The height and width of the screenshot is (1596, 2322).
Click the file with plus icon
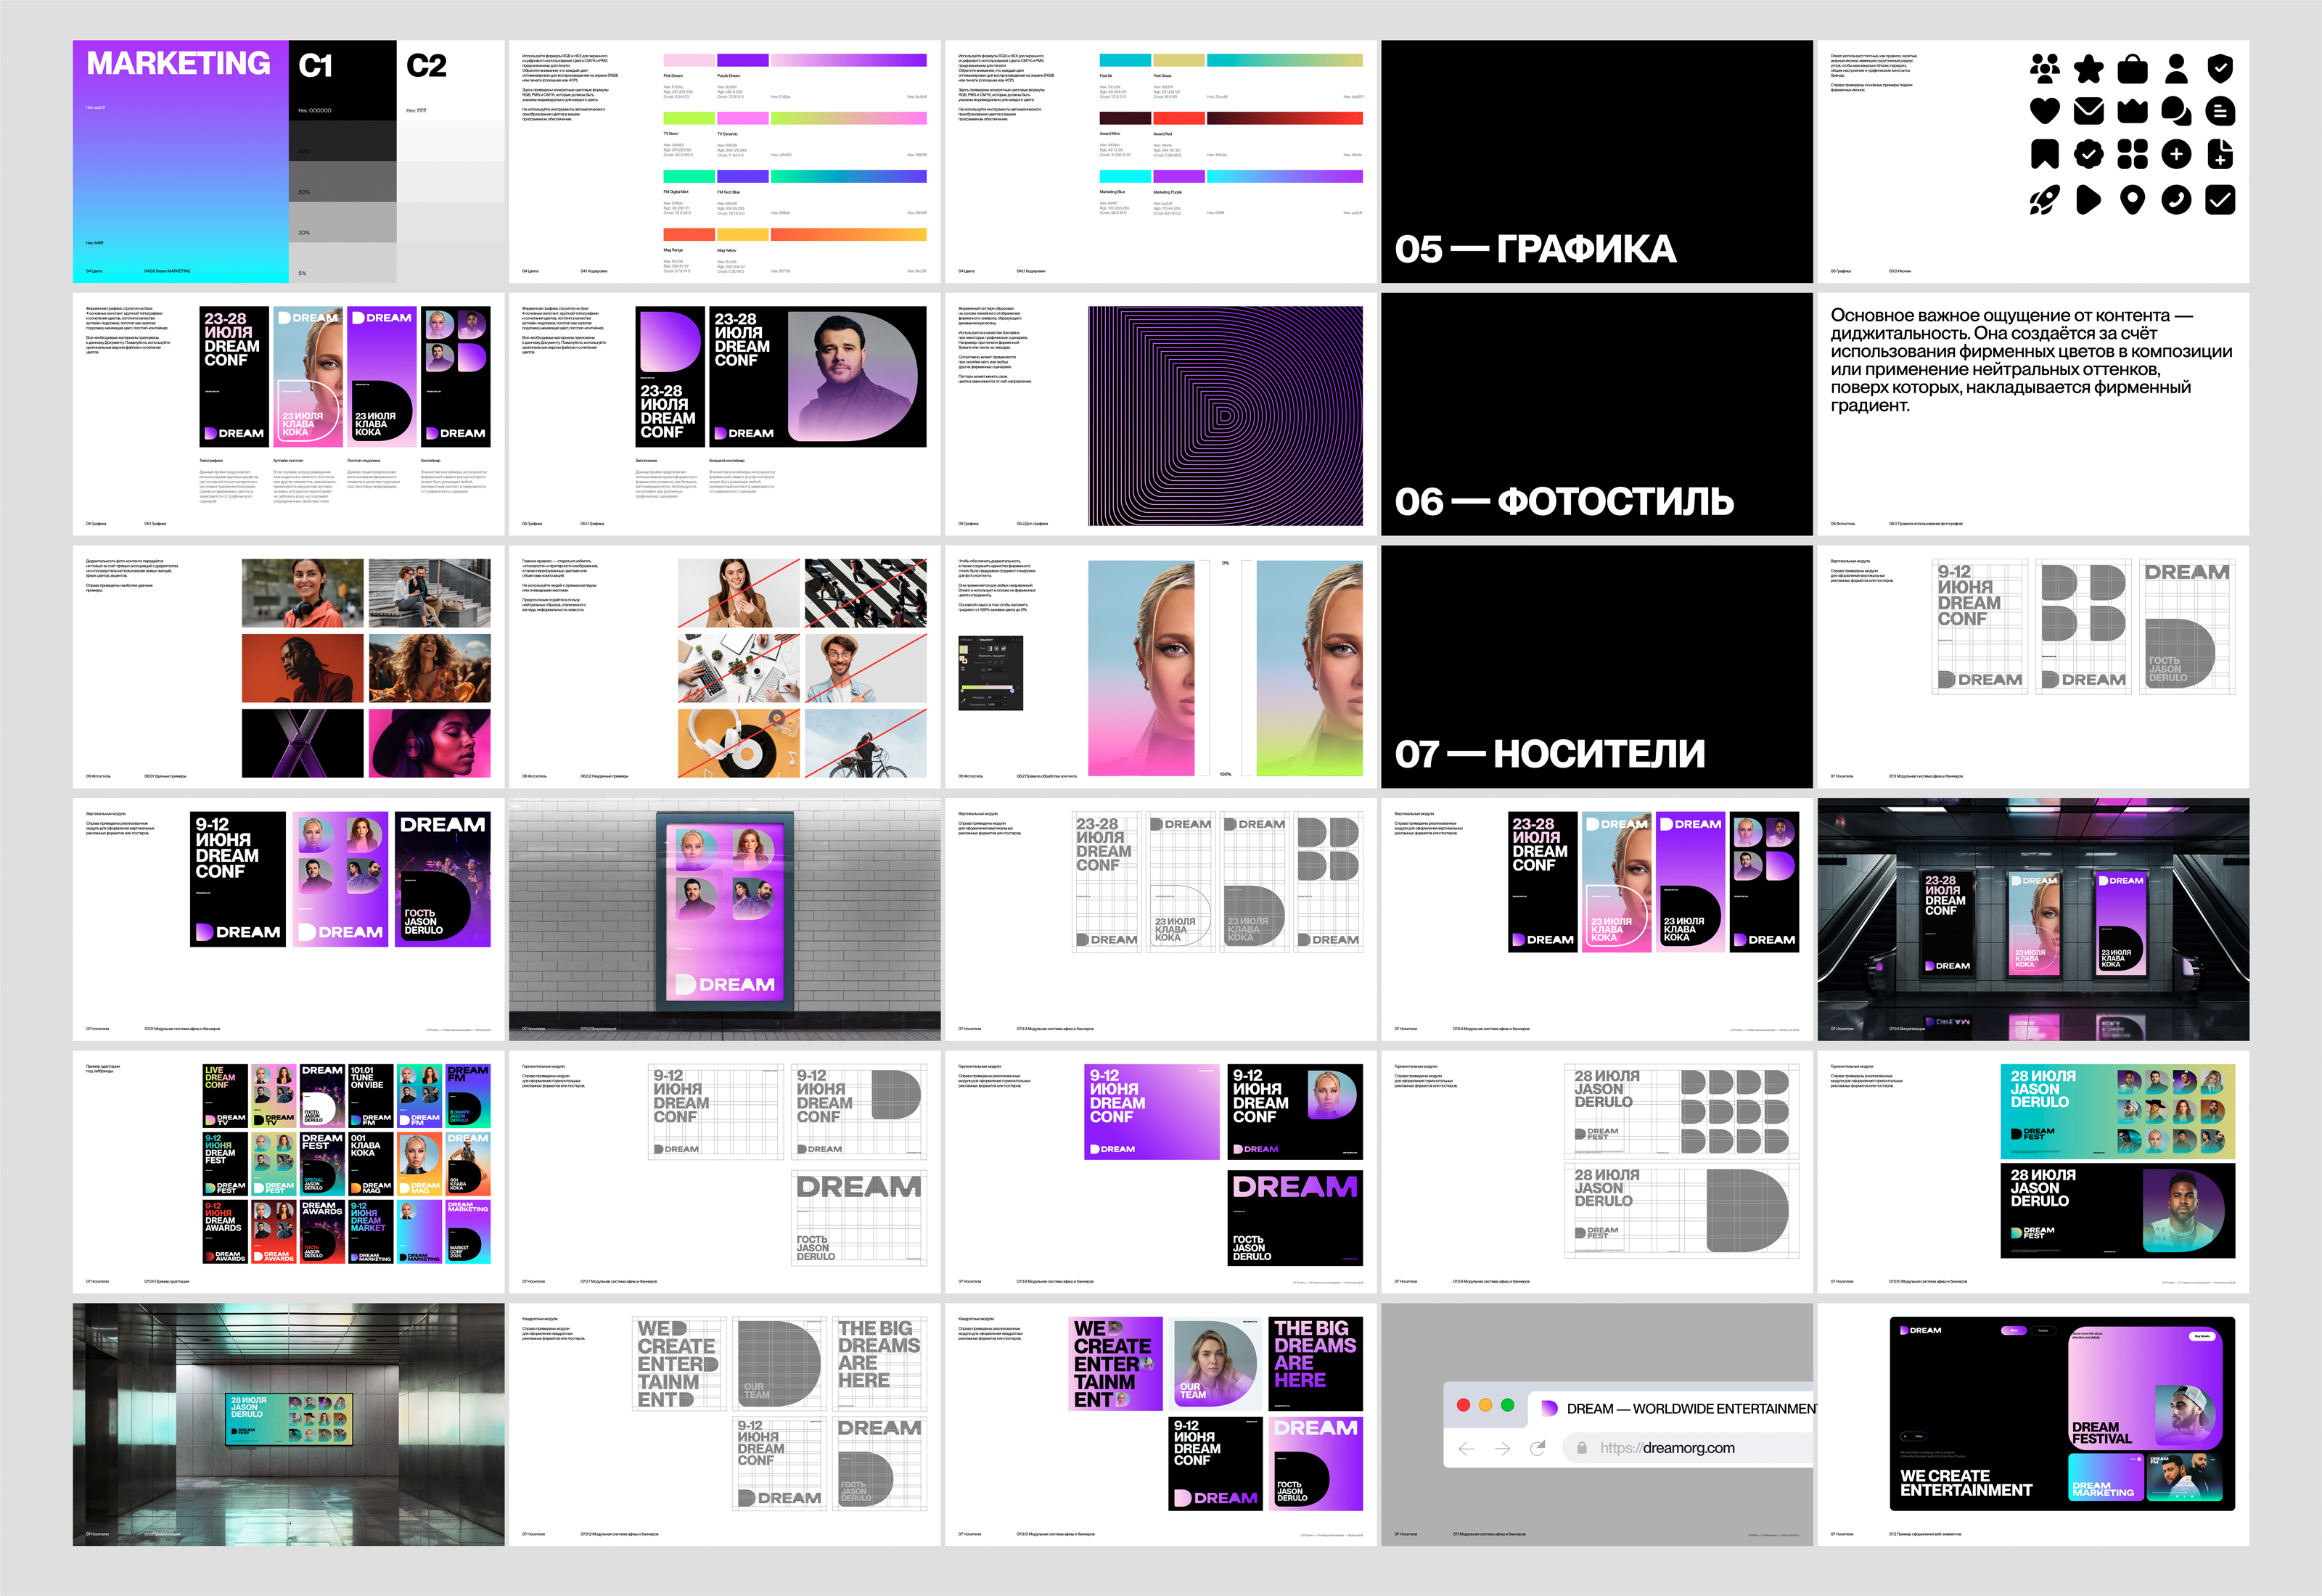pyautogui.click(x=2220, y=154)
